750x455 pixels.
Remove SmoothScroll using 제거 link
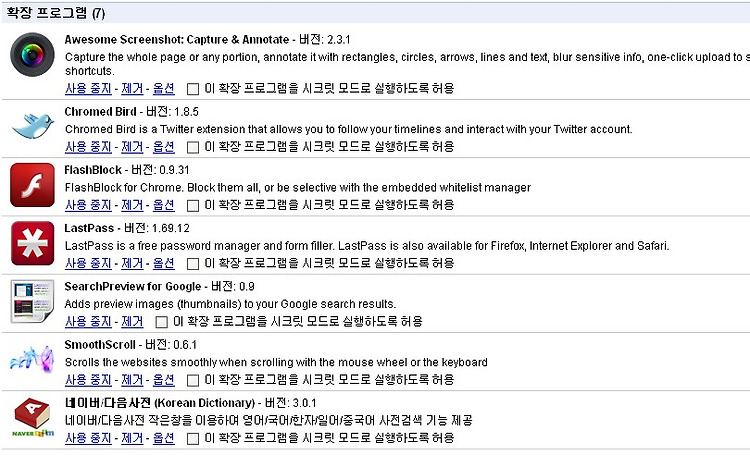(132, 380)
